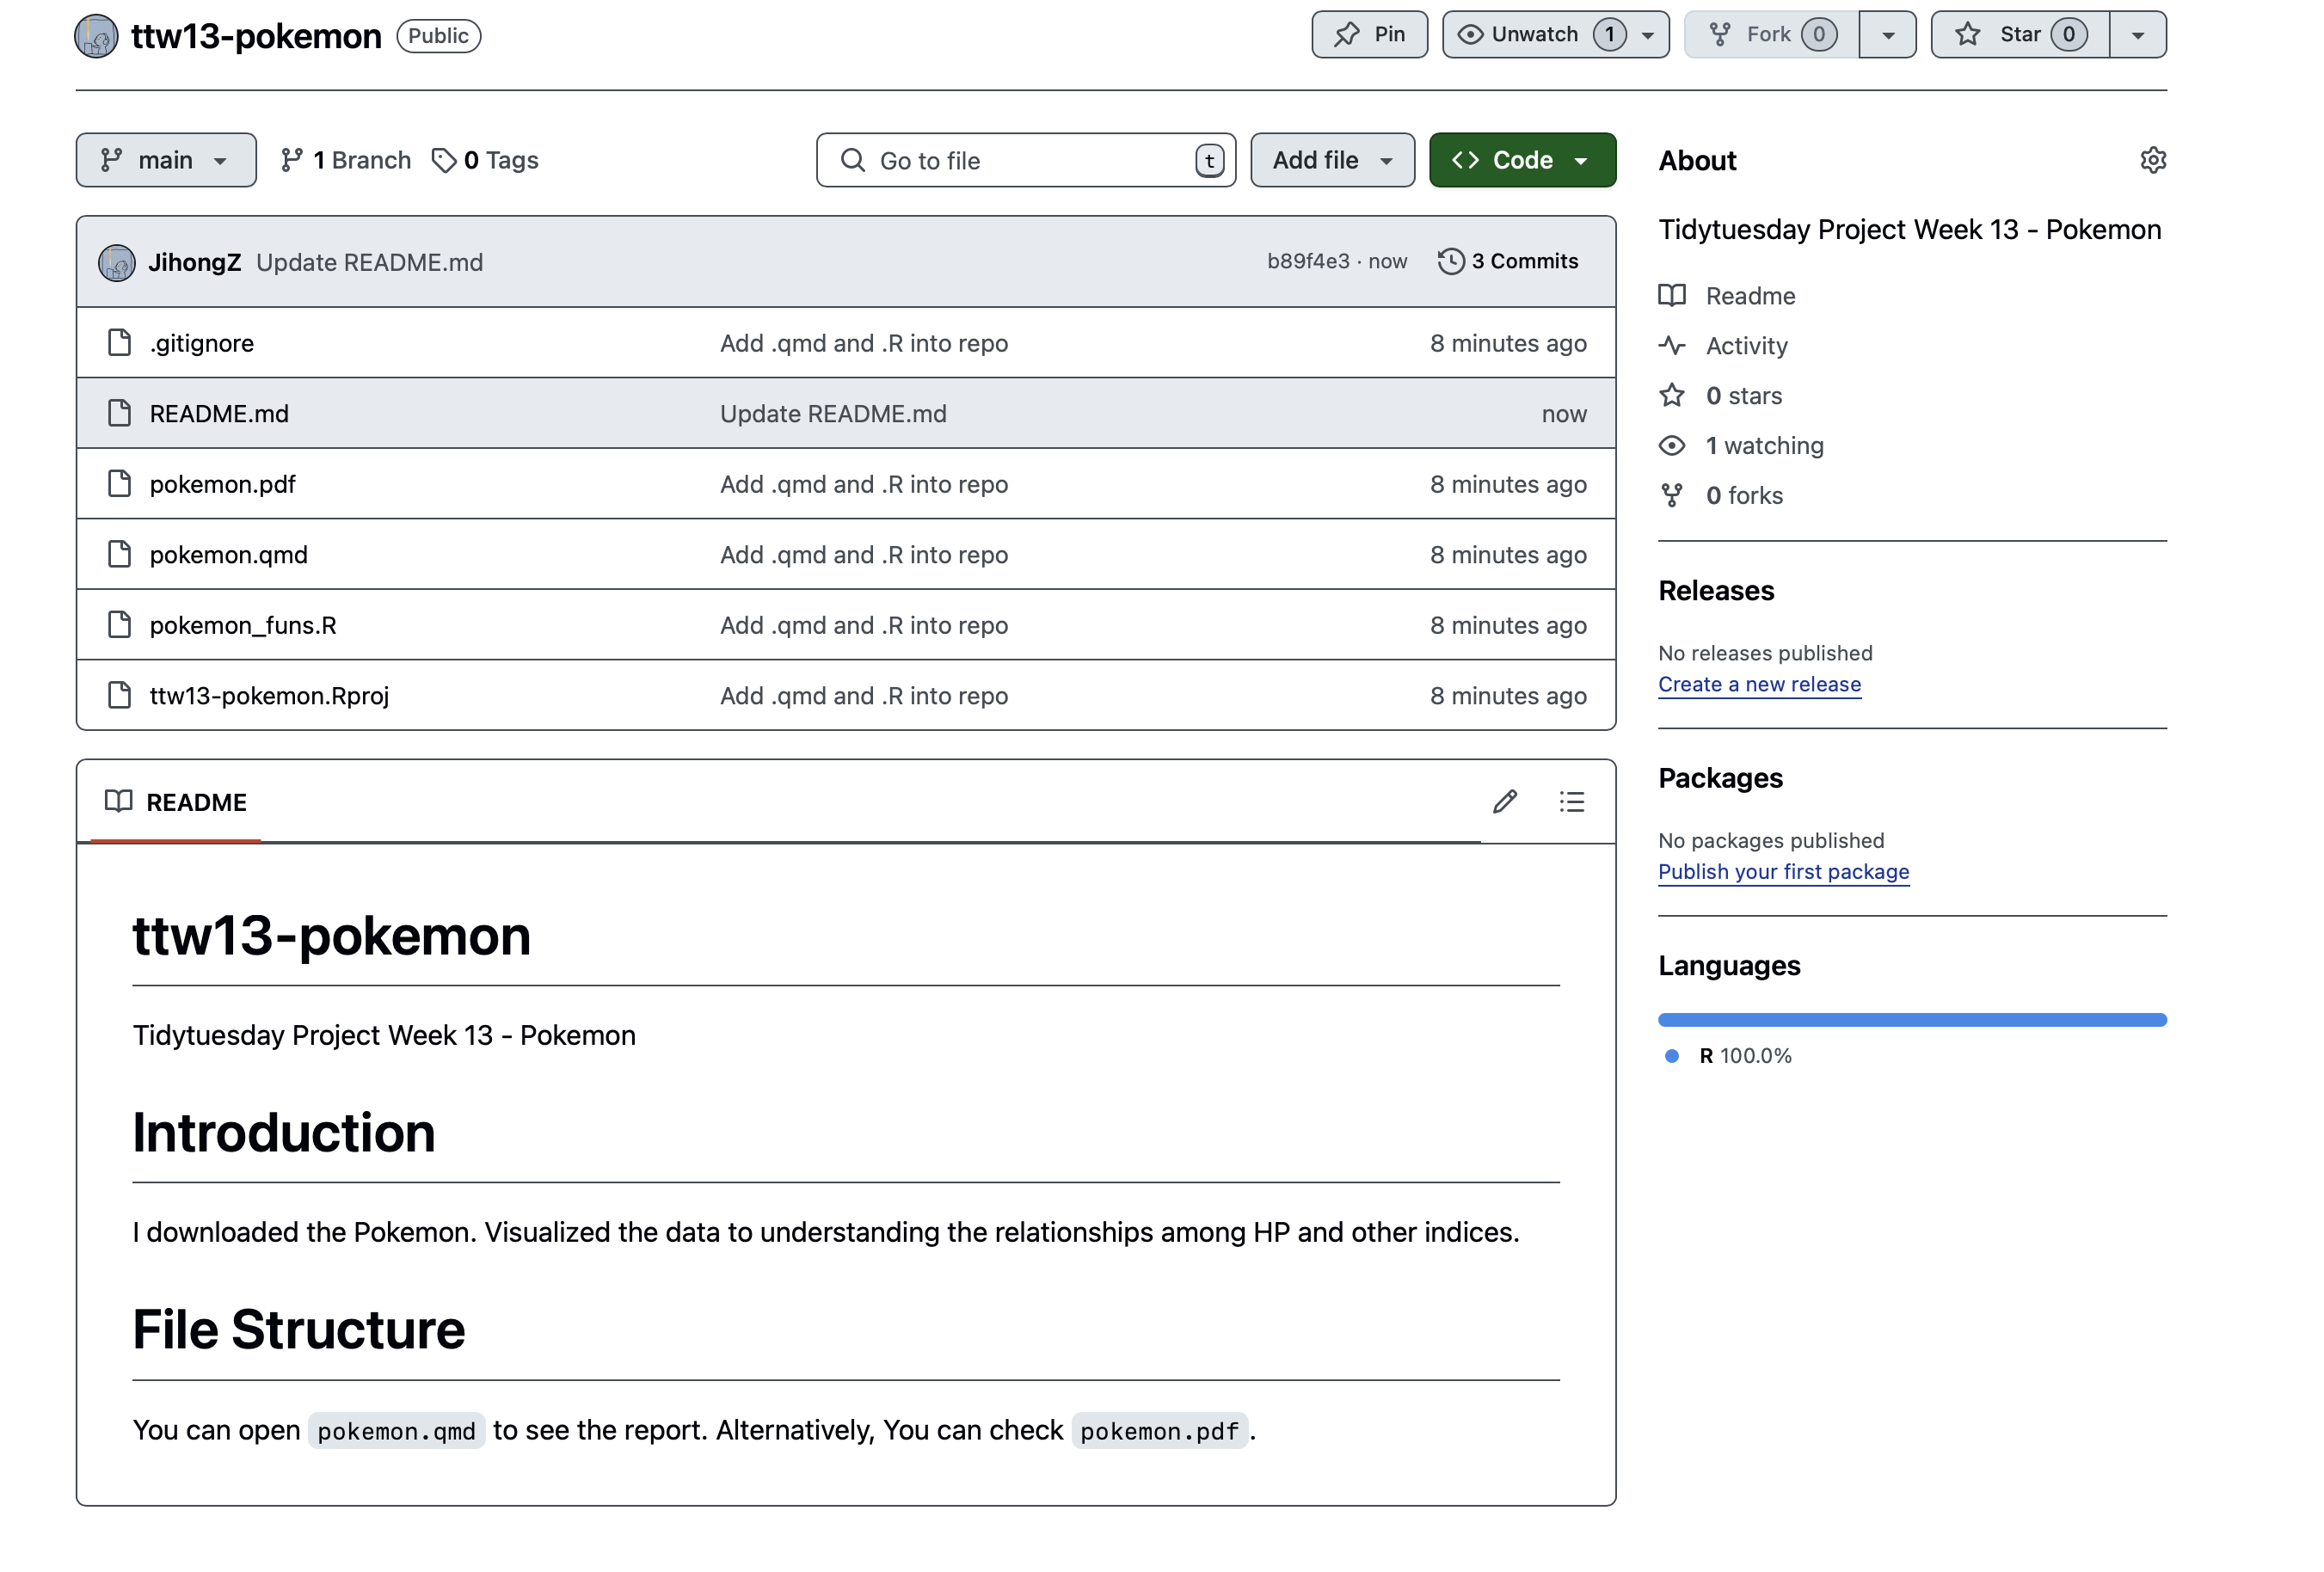Click the branch icon beside 1 Branch
The height and width of the screenshot is (1572, 2324).
point(291,160)
